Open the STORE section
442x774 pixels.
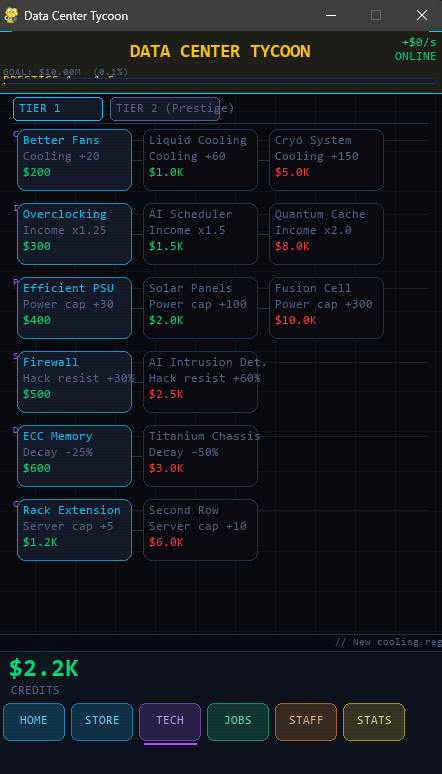[102, 722]
